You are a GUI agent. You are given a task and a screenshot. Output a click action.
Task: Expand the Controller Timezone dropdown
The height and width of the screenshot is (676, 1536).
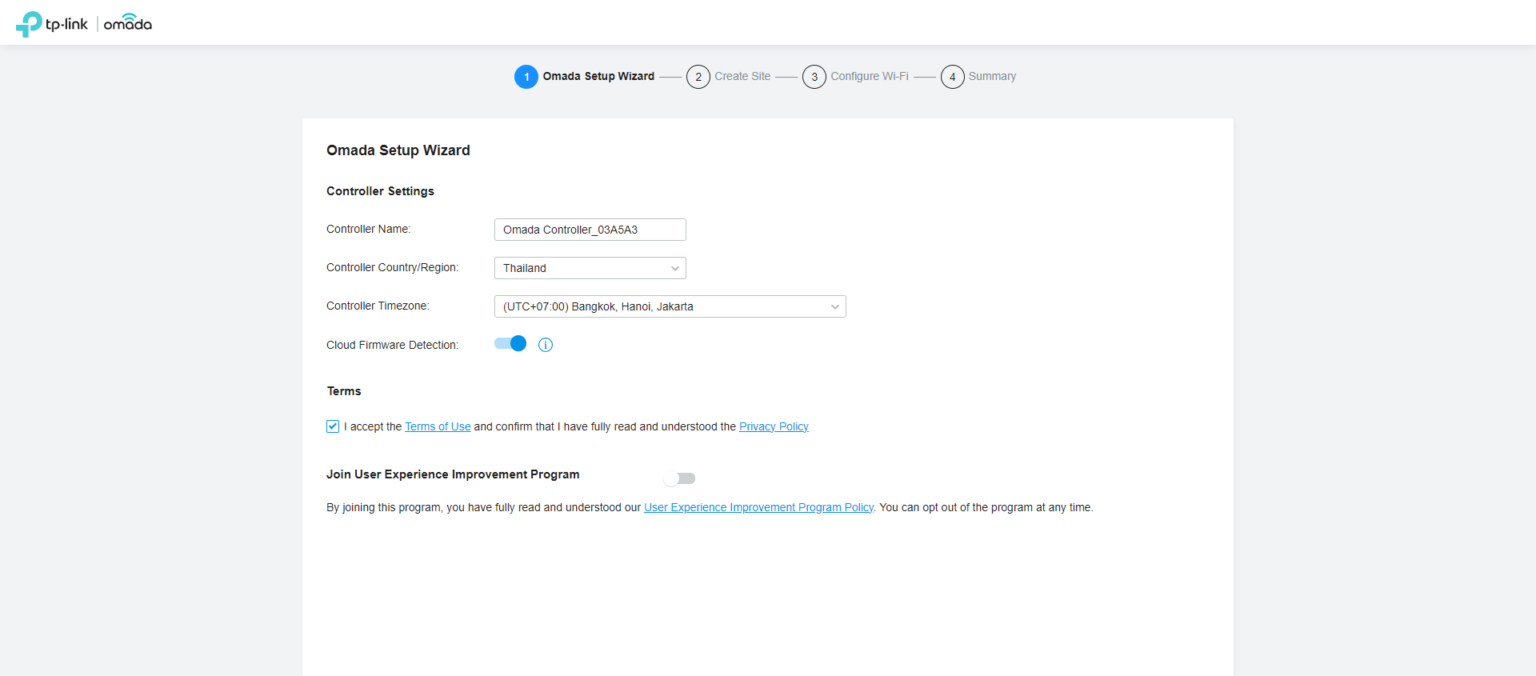tap(669, 307)
